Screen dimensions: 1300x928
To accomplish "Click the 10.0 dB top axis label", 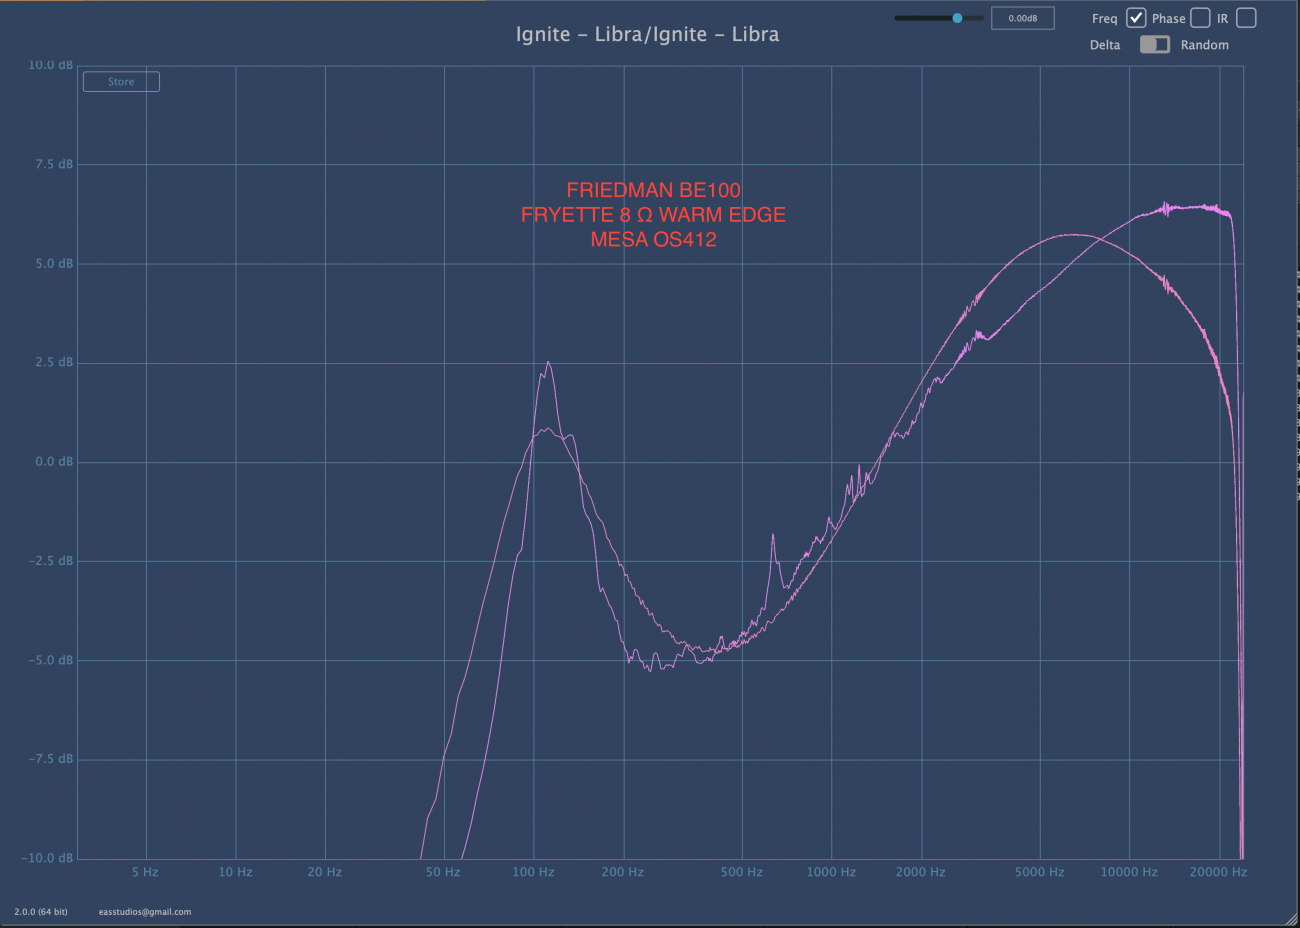I will pyautogui.click(x=50, y=65).
